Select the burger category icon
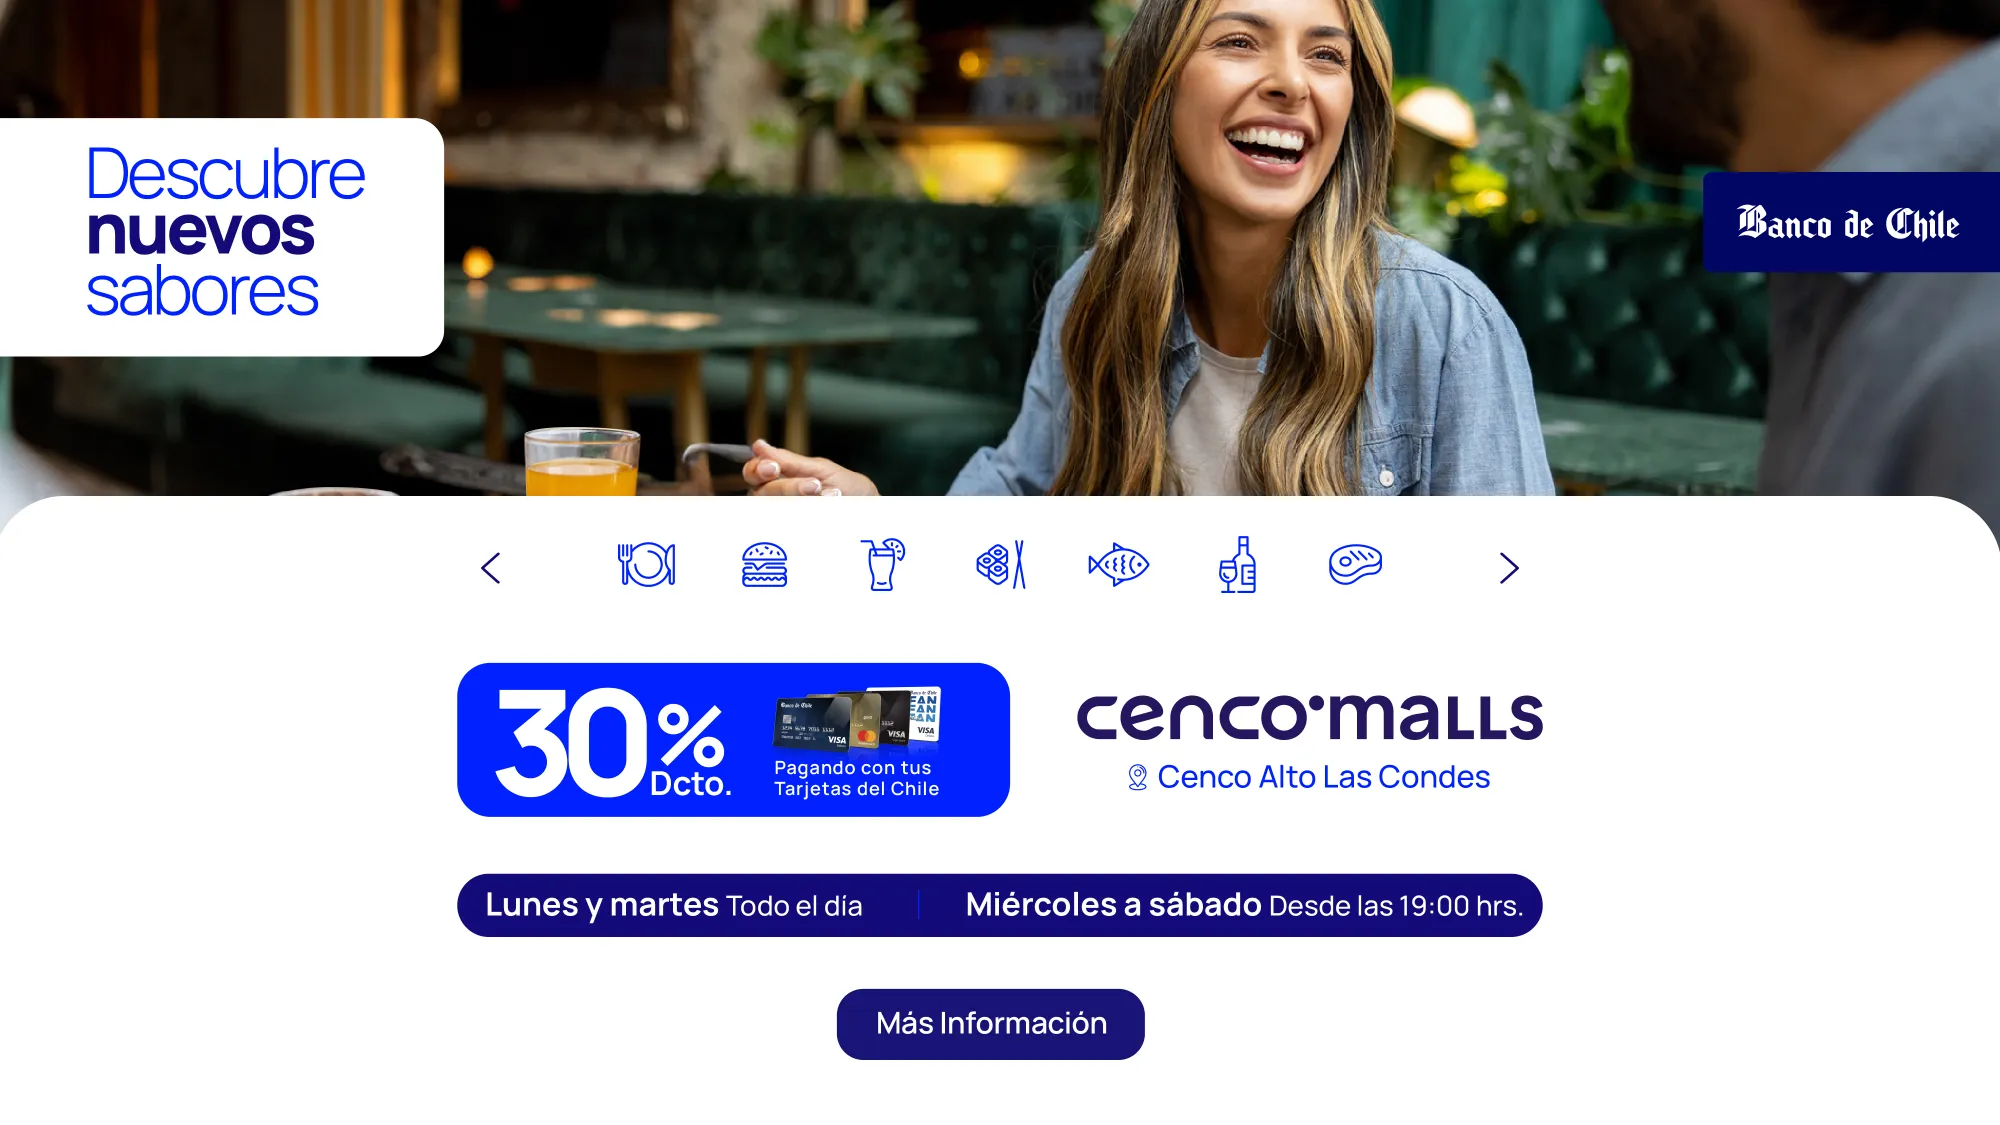The height and width of the screenshot is (1125, 2000). pos(764,564)
